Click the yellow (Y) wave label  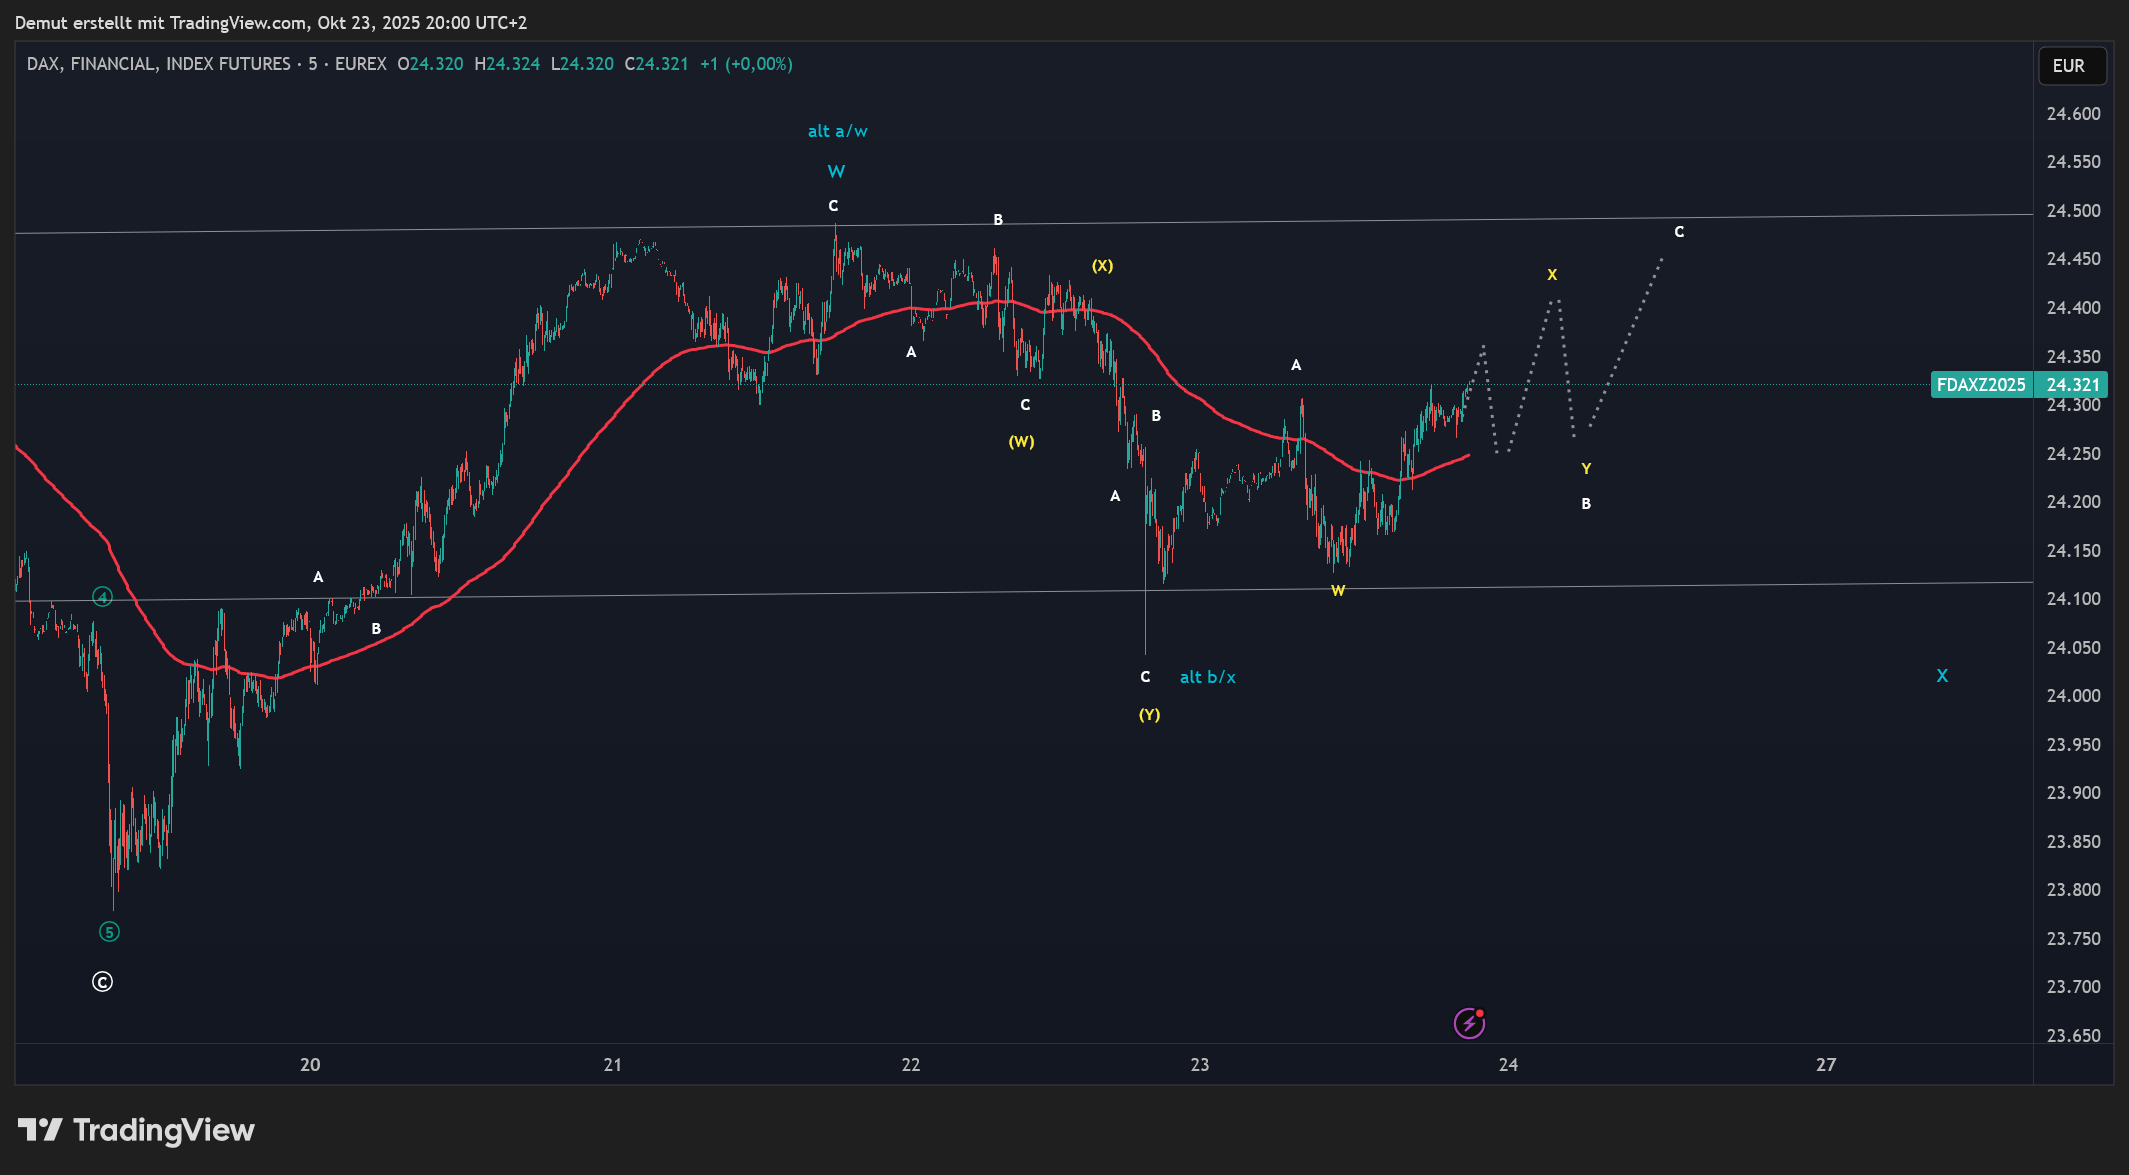coord(1149,715)
